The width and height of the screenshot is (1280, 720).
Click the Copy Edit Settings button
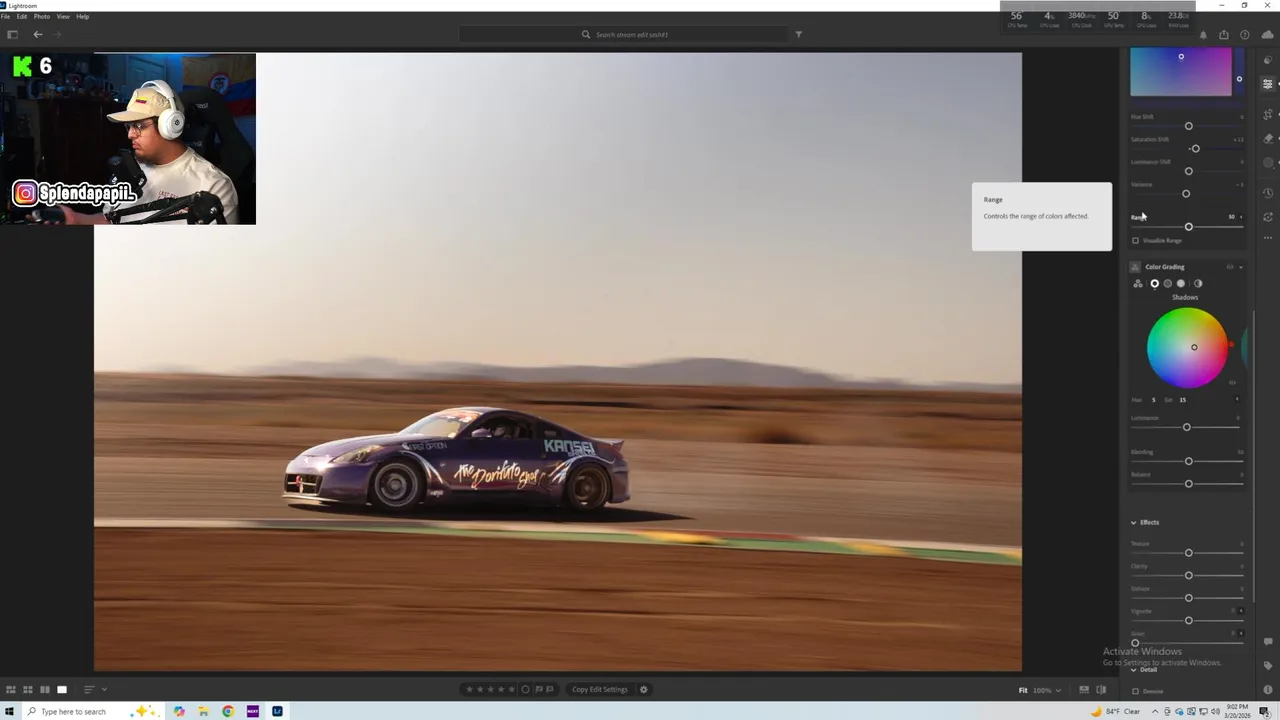[x=600, y=689]
